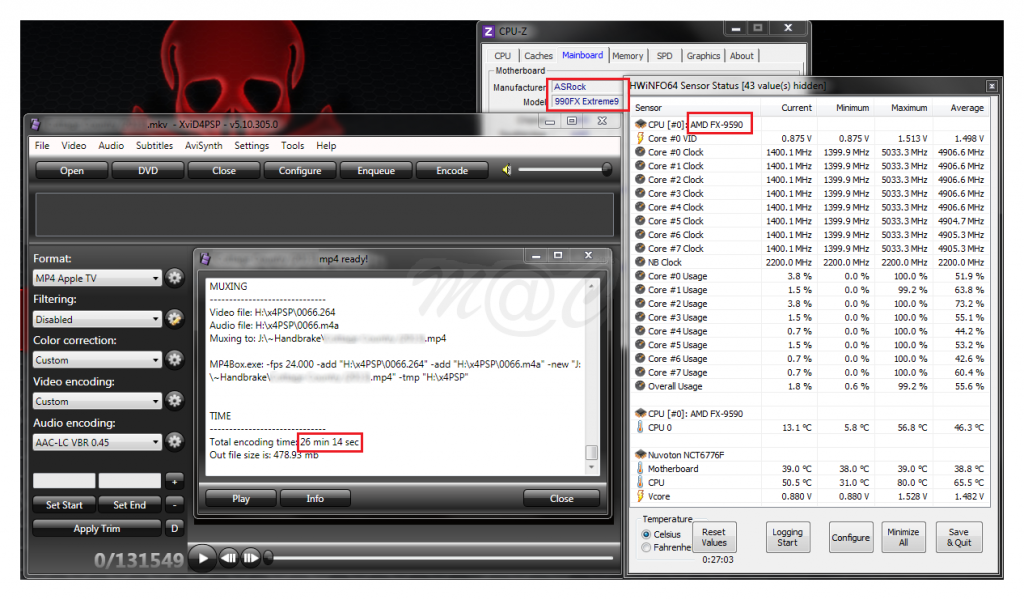Screen dimensions: 1024x599
Task: Open the Format MP4 Apple TV dropdown
Action: click(x=97, y=278)
